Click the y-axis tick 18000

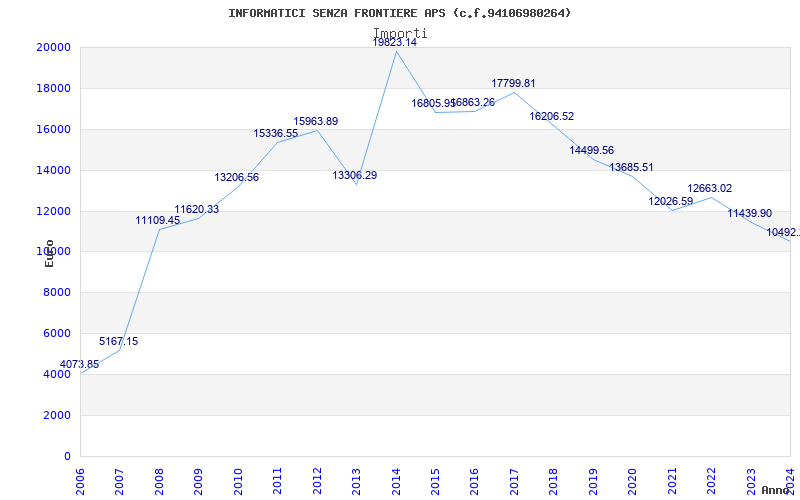pyautogui.click(x=53, y=88)
